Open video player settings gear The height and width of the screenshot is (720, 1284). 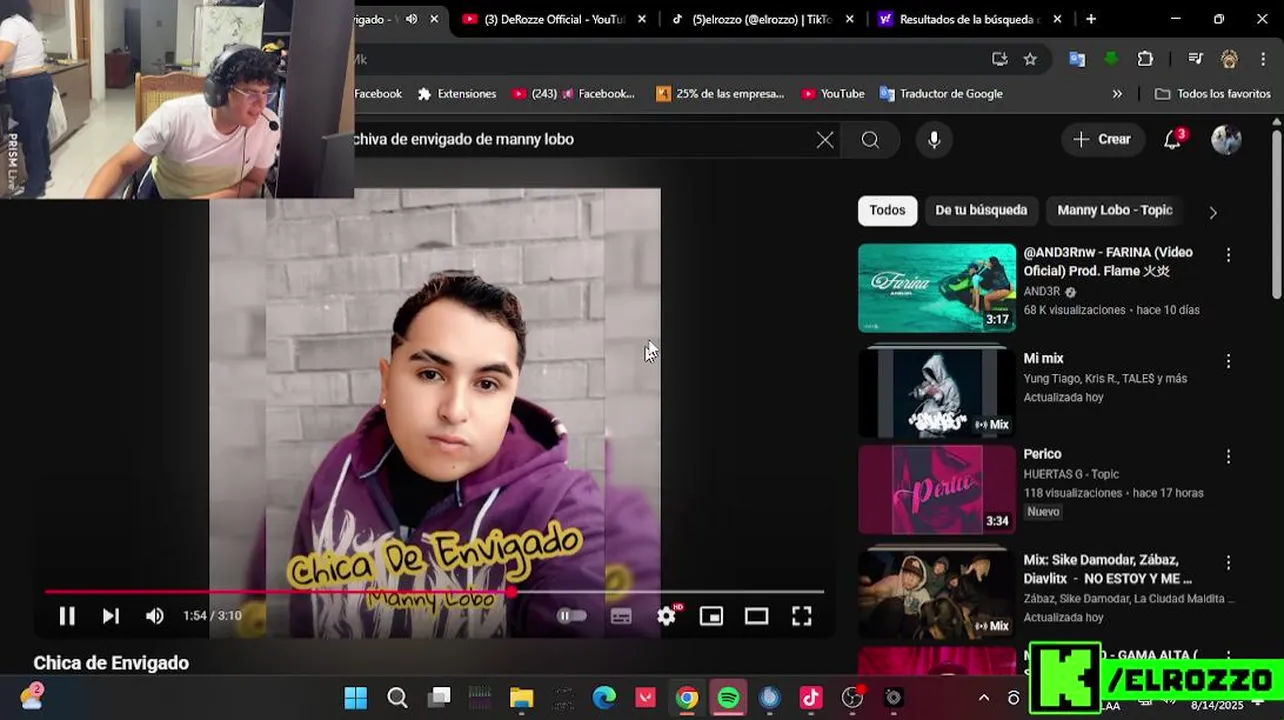pyautogui.click(x=667, y=616)
